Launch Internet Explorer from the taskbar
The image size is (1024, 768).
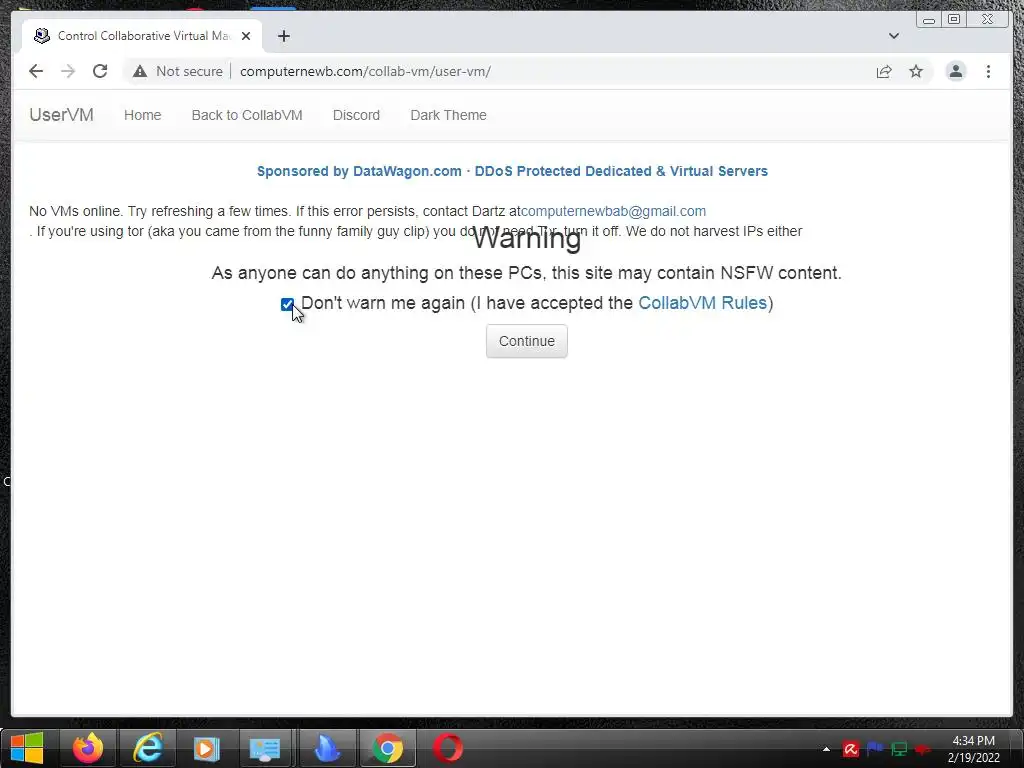click(148, 748)
